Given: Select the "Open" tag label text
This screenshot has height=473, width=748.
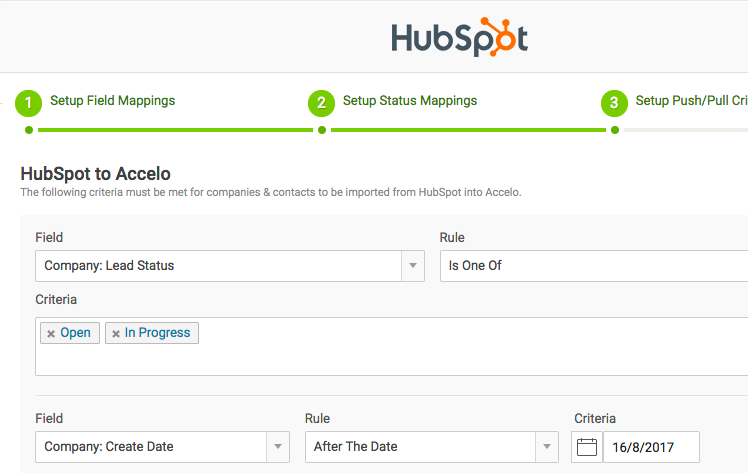Looking at the screenshot, I should click(75, 333).
